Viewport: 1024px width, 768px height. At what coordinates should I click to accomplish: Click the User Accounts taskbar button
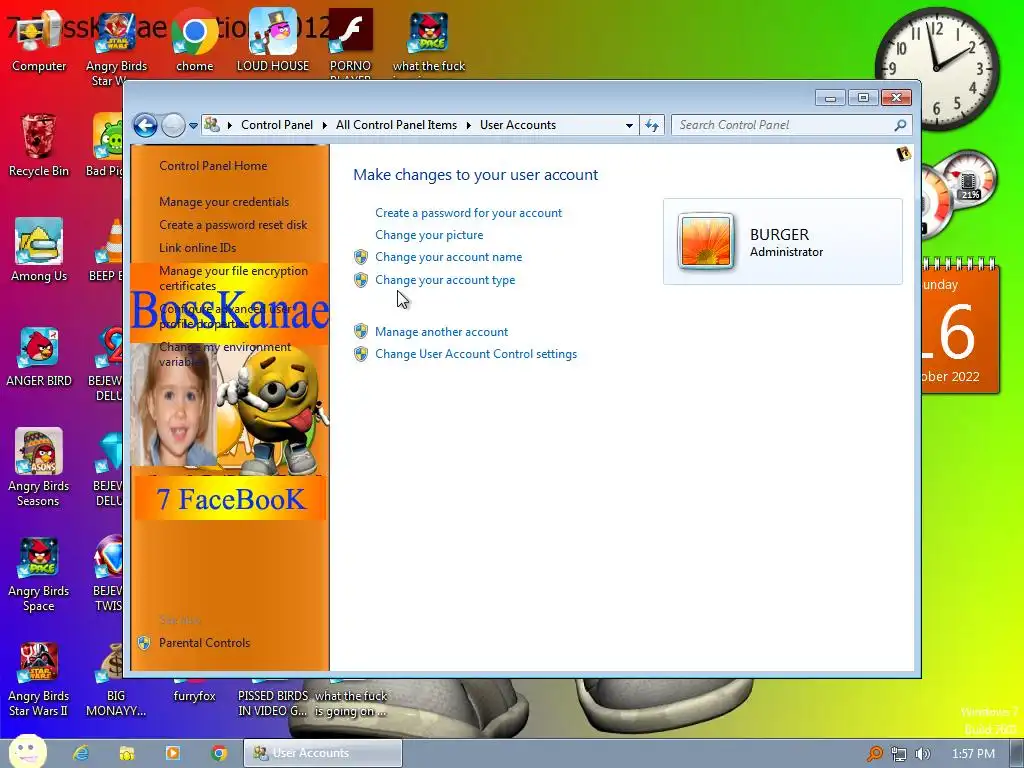point(323,753)
